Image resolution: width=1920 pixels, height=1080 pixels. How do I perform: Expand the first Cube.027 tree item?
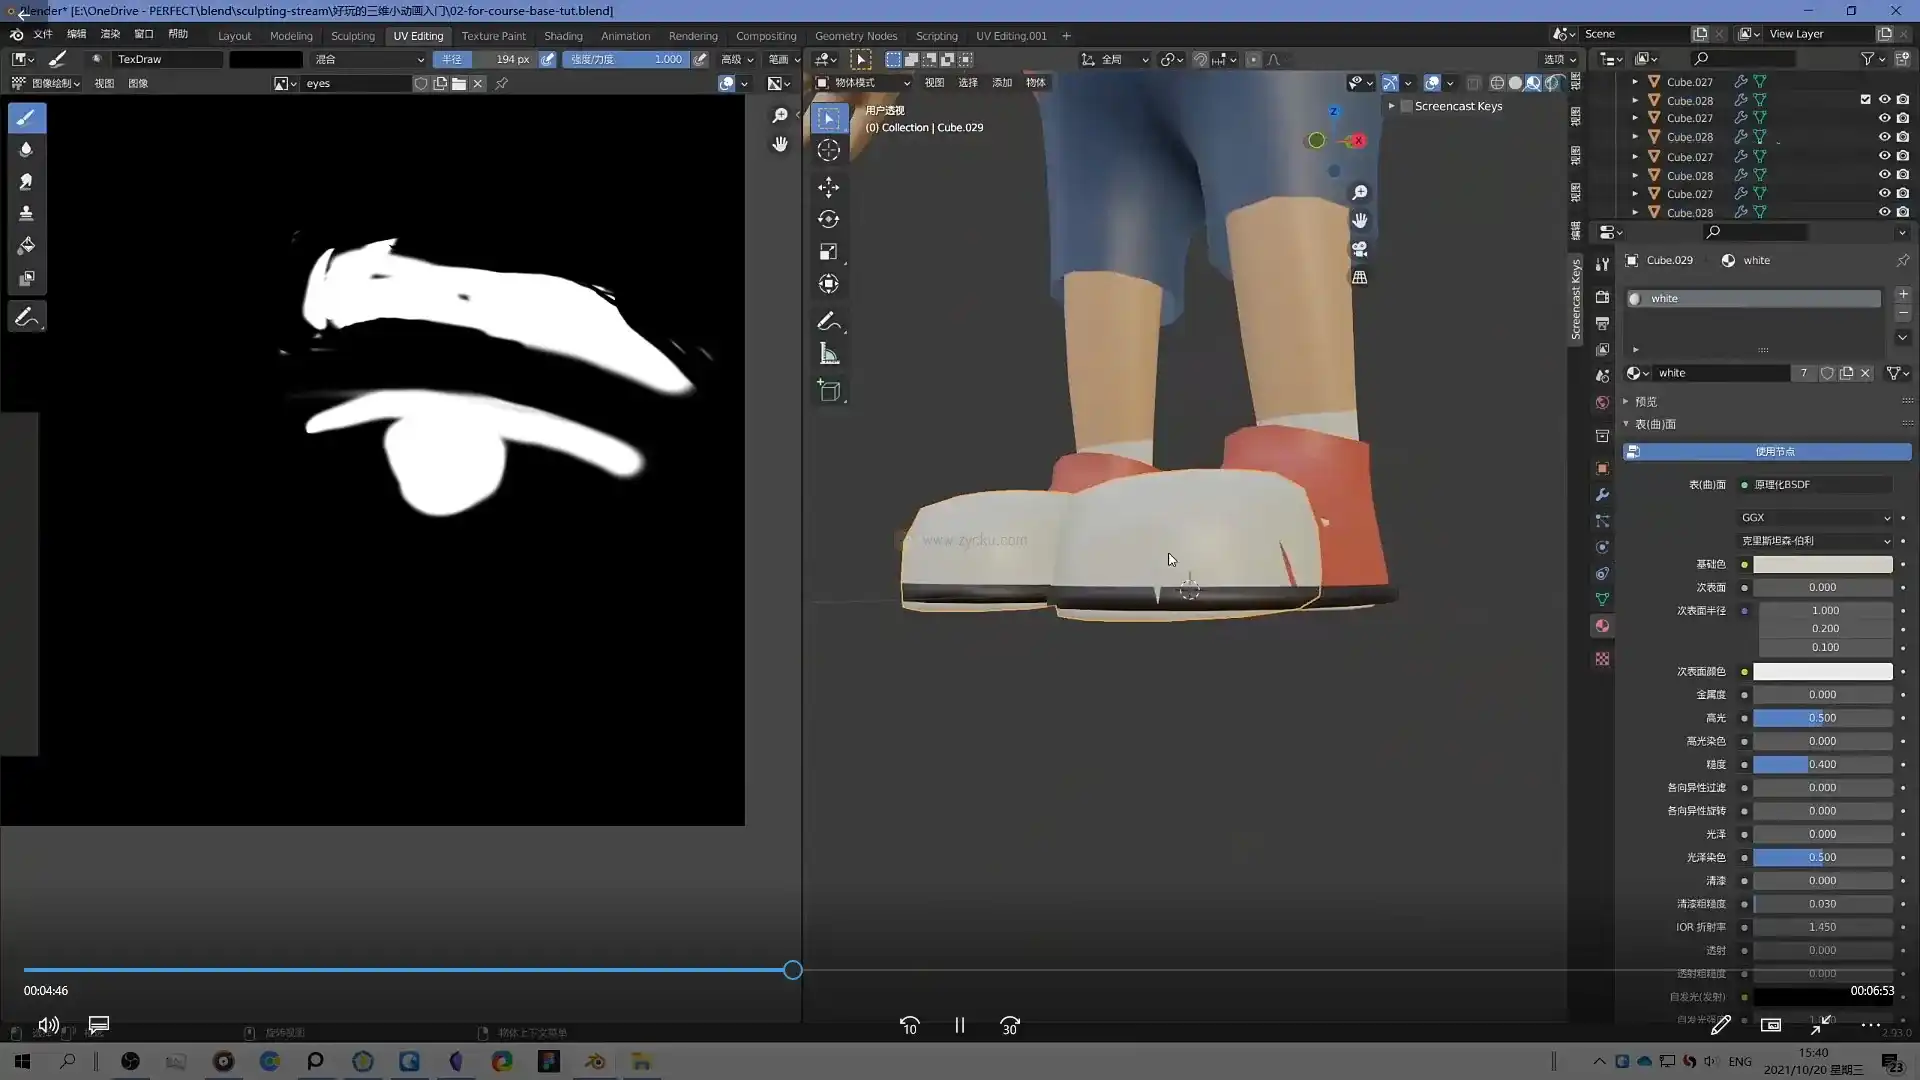tap(1635, 82)
